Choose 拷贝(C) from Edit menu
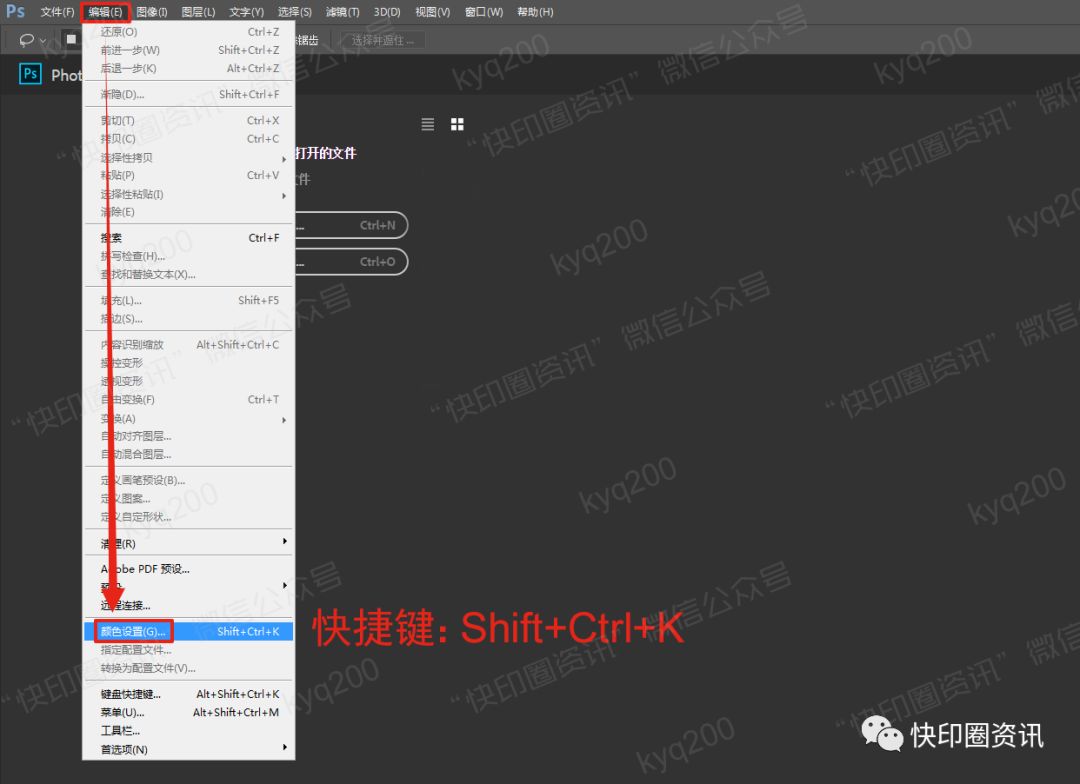The height and width of the screenshot is (784, 1080). (189, 138)
